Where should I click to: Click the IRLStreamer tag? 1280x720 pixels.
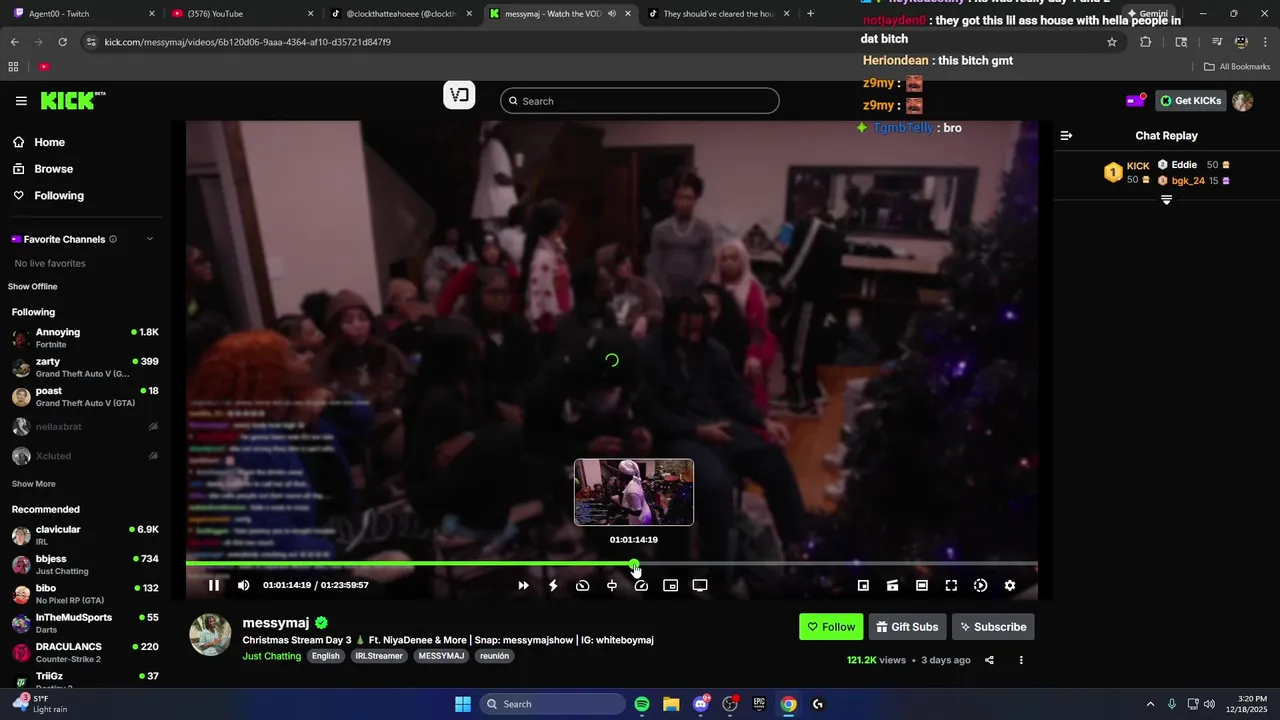tap(379, 656)
